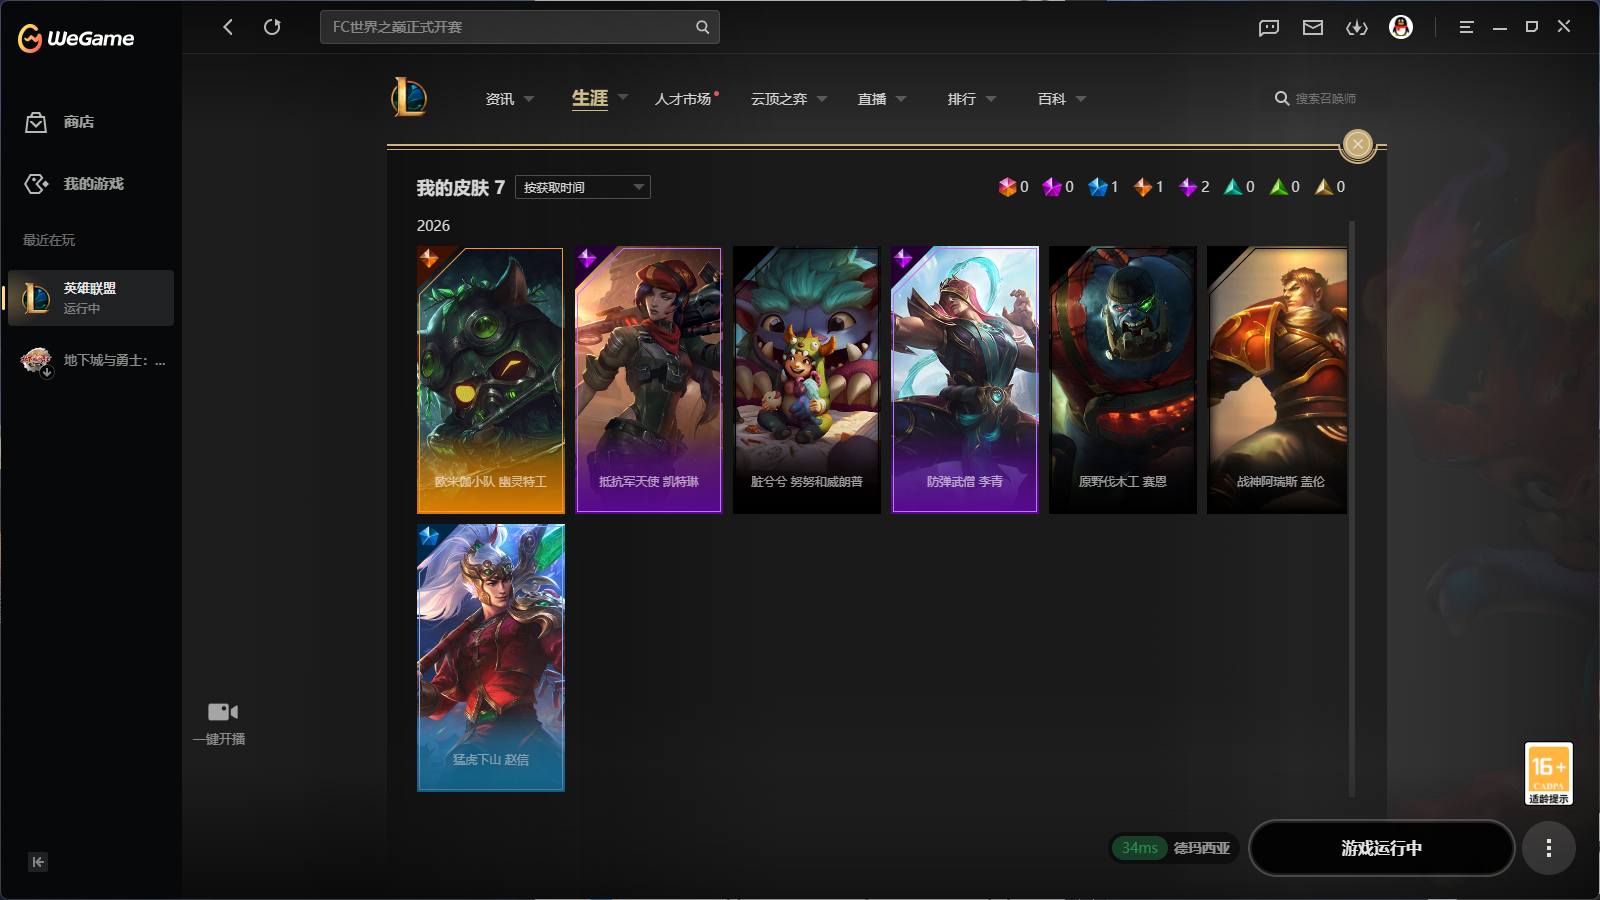Open the chat message icon in top bar

click(1269, 28)
